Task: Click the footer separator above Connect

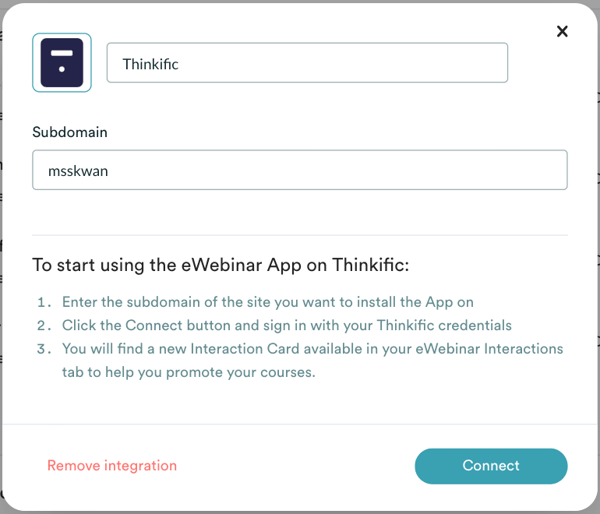Action: [x=300, y=424]
